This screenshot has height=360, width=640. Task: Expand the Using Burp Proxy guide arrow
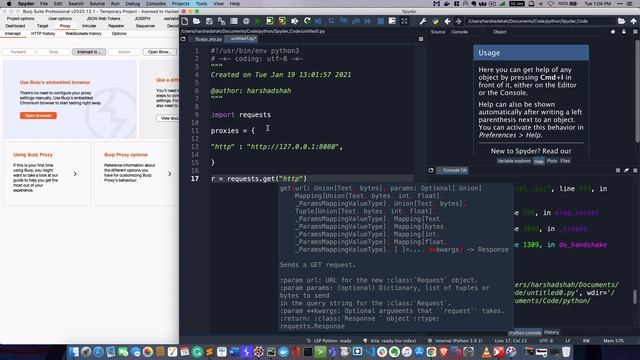click(75, 174)
